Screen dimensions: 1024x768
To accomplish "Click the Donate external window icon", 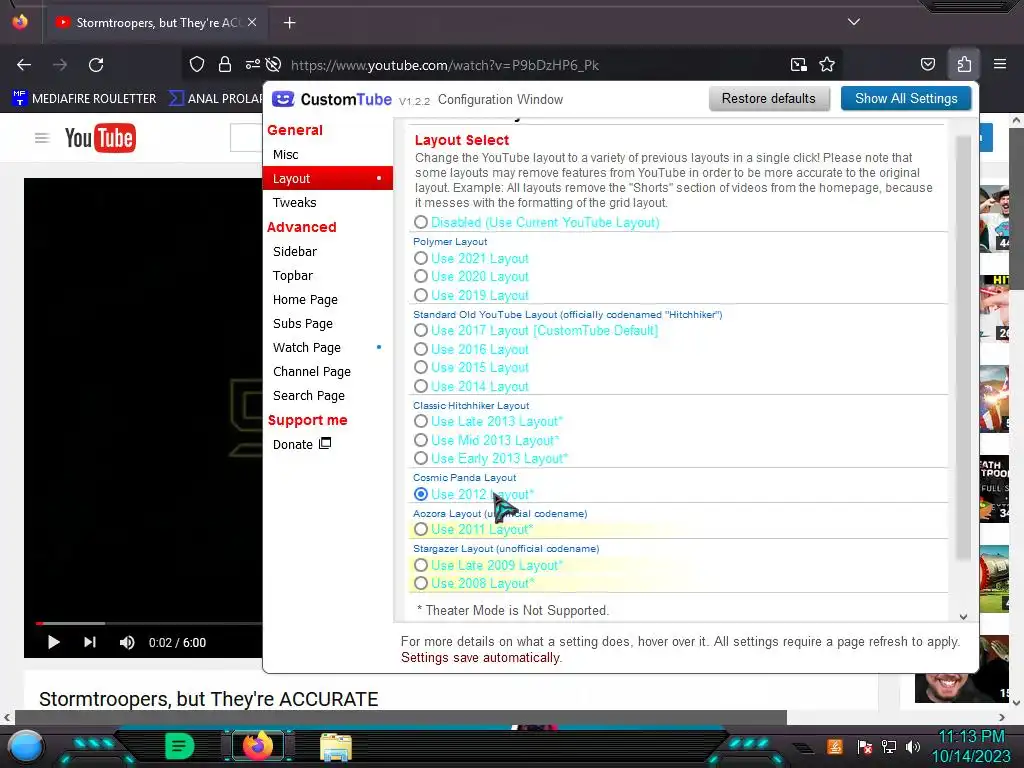I will [x=325, y=443].
